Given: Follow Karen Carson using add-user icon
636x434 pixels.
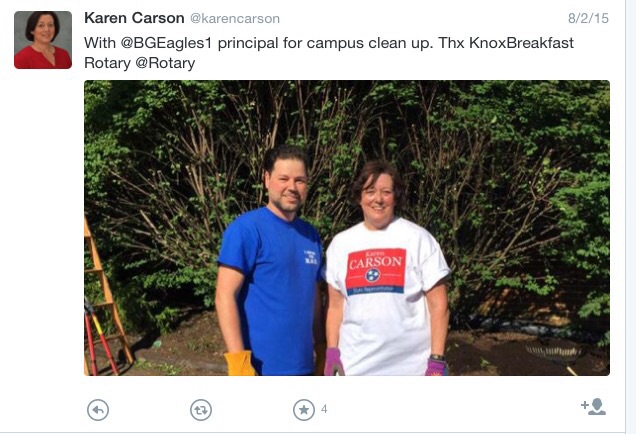Looking at the screenshot, I should (593, 406).
